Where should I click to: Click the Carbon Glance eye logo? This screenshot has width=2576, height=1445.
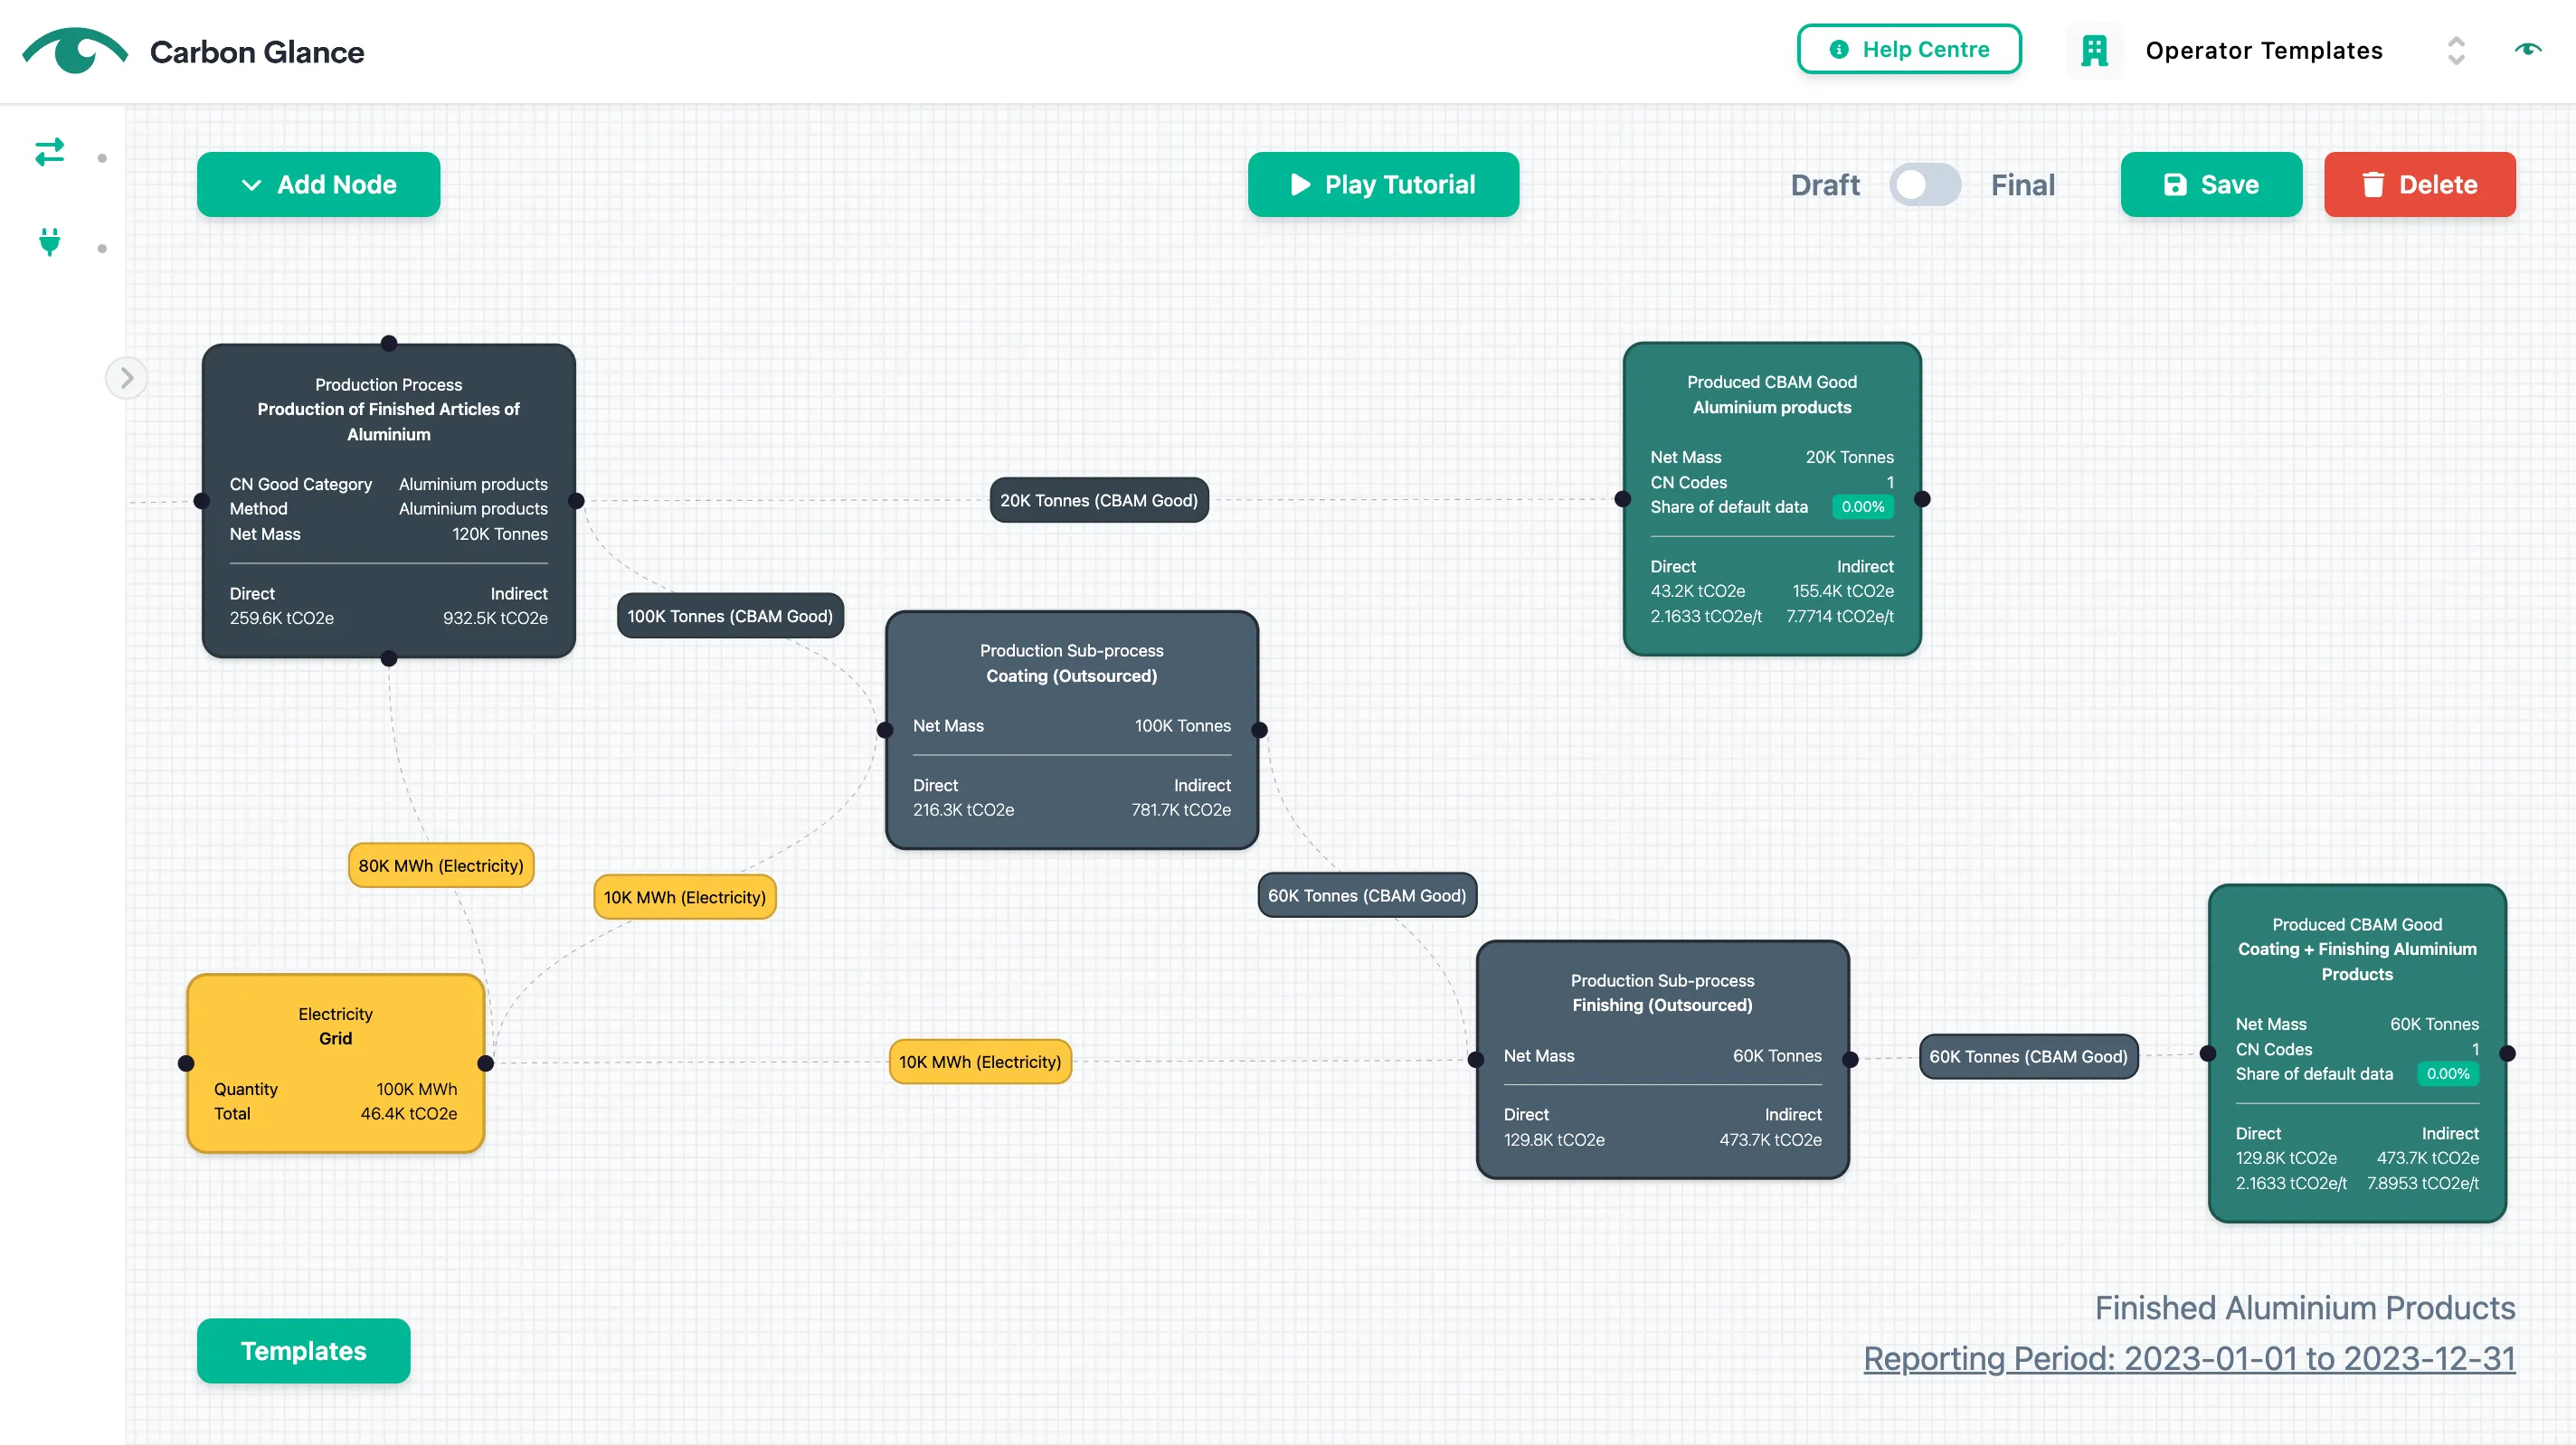click(75, 50)
